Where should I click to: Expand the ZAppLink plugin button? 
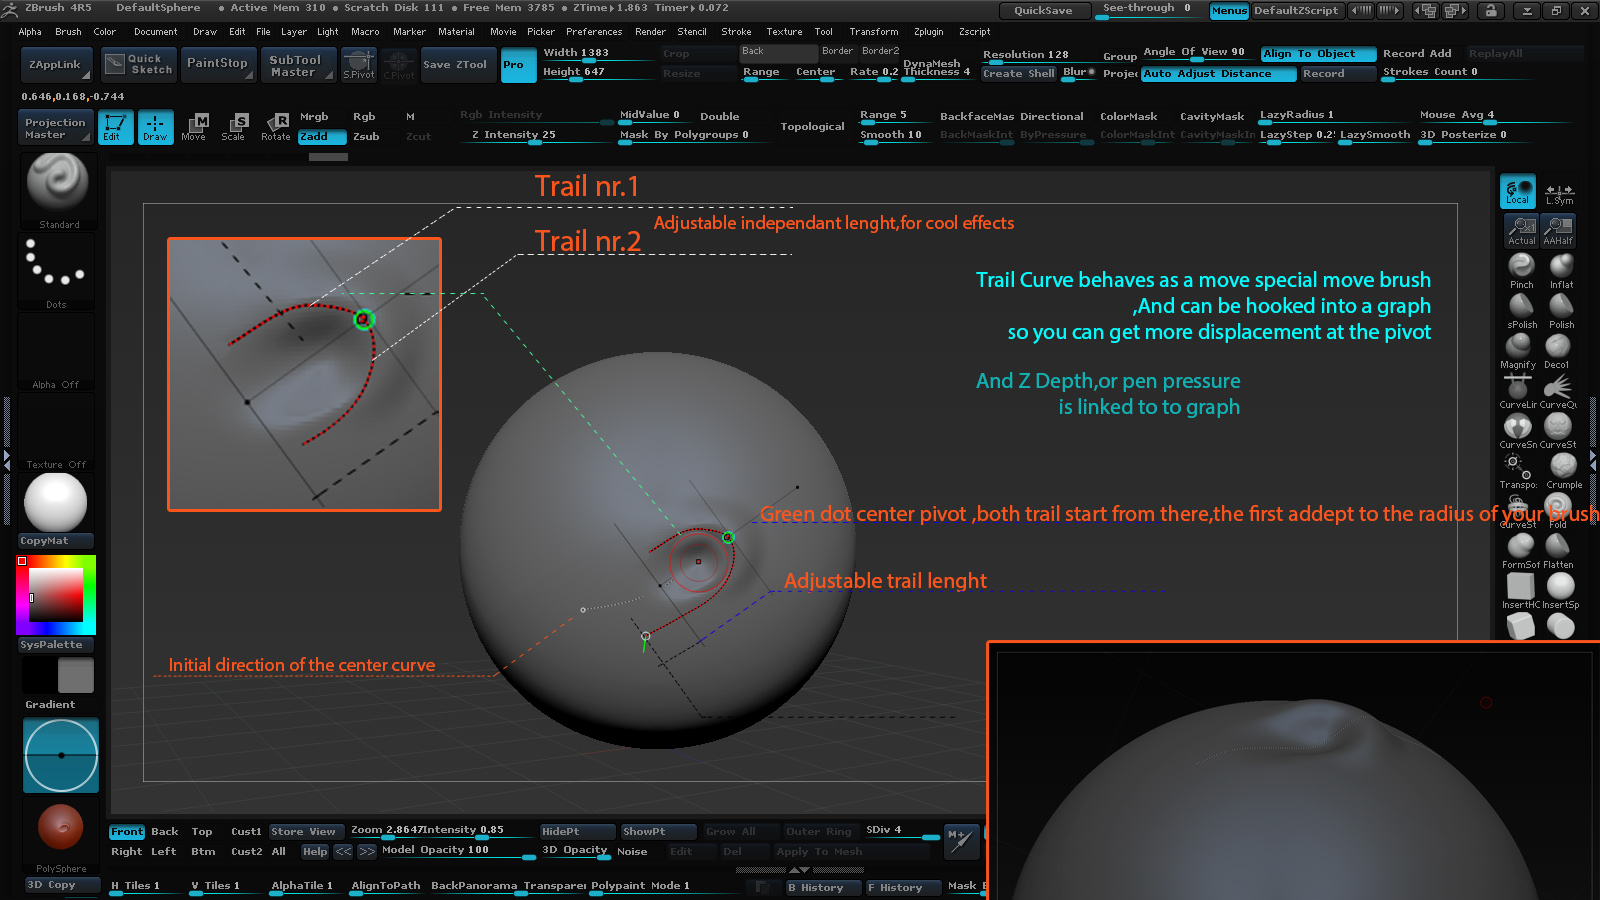pyautogui.click(x=56, y=64)
